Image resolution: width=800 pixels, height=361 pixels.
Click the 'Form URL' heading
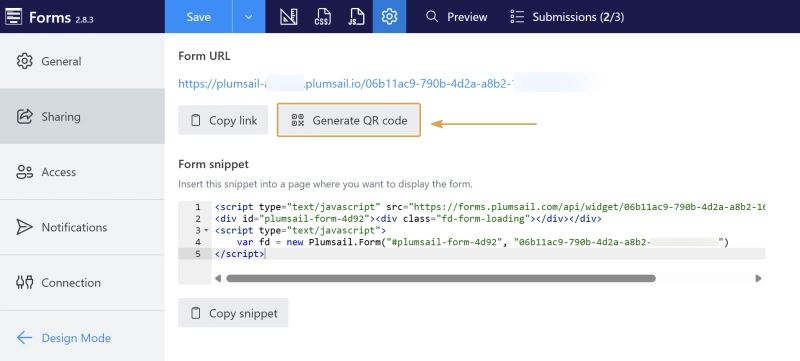coord(204,56)
